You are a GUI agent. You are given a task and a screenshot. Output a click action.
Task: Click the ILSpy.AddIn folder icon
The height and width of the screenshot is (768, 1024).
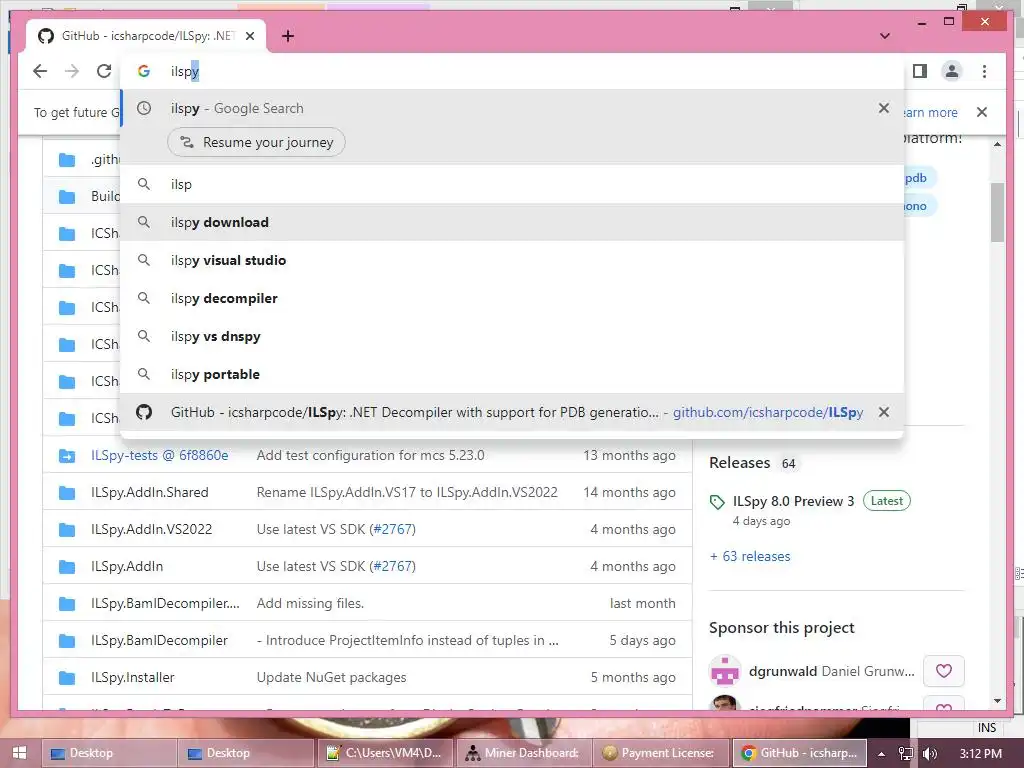click(x=67, y=567)
